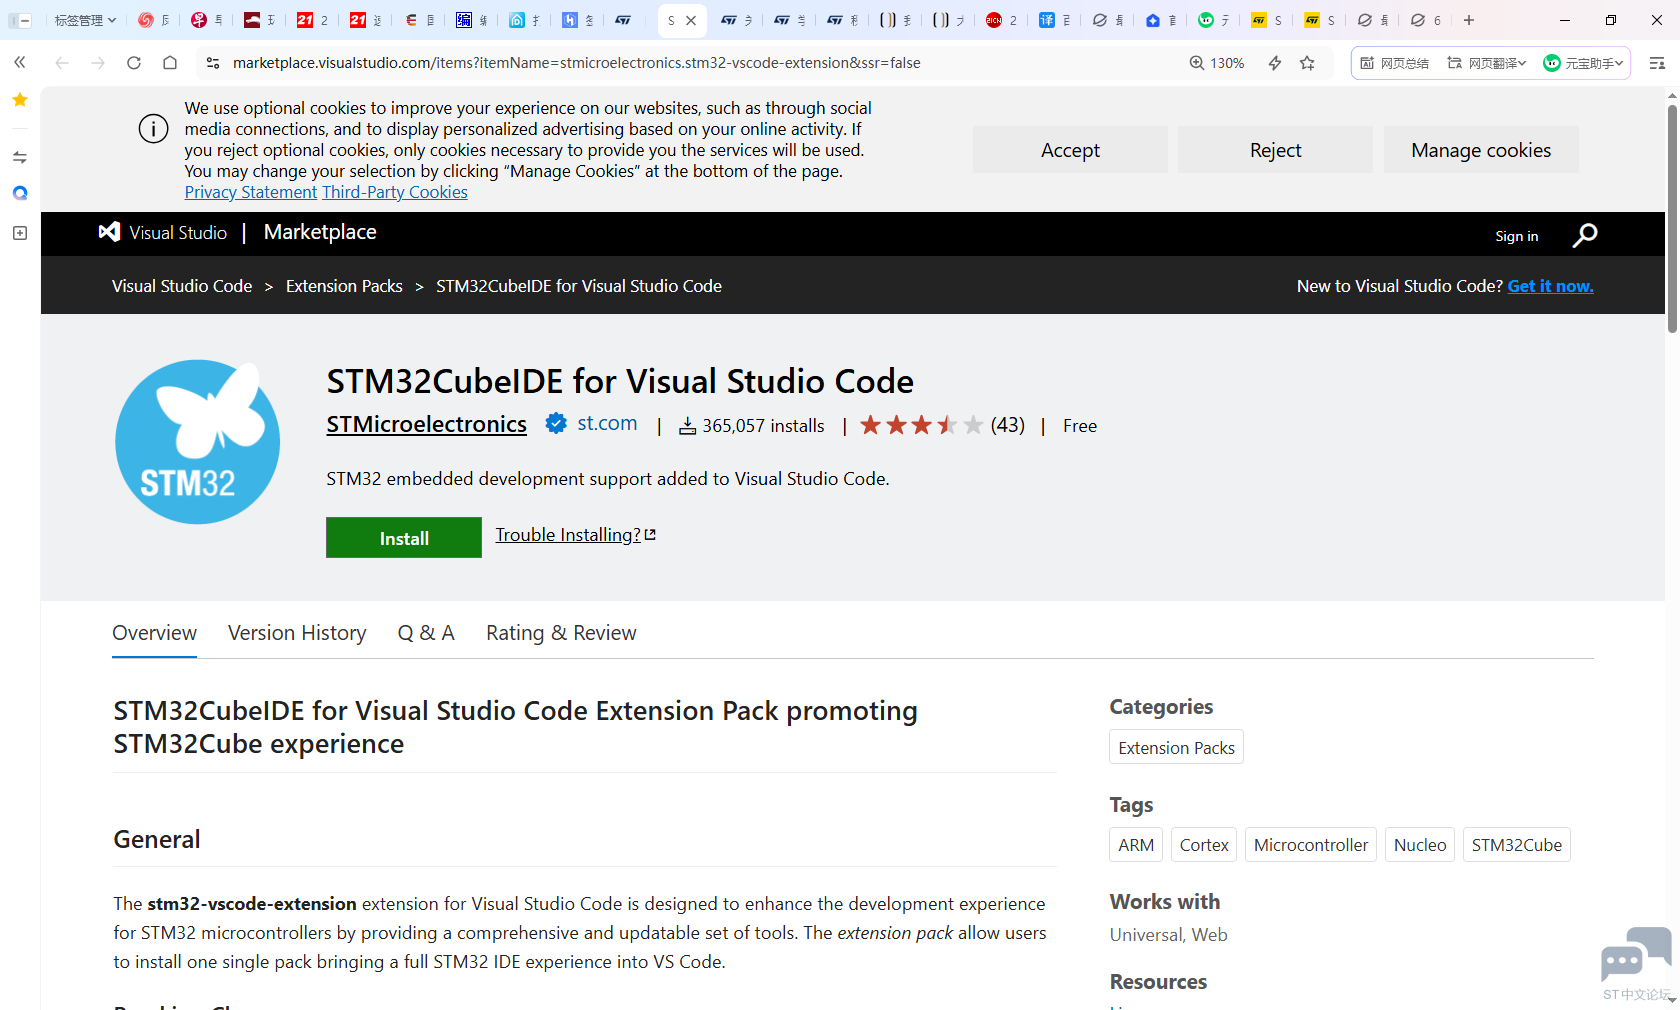Open the 标签管理 tab manager dropdown
This screenshot has width=1680, height=1010.
[x=85, y=20]
